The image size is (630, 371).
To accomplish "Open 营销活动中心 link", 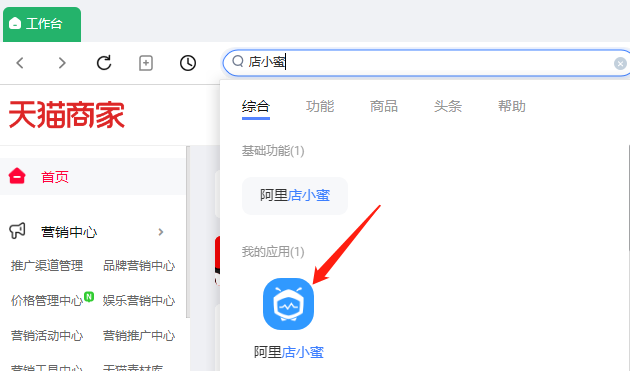I will click(47, 336).
